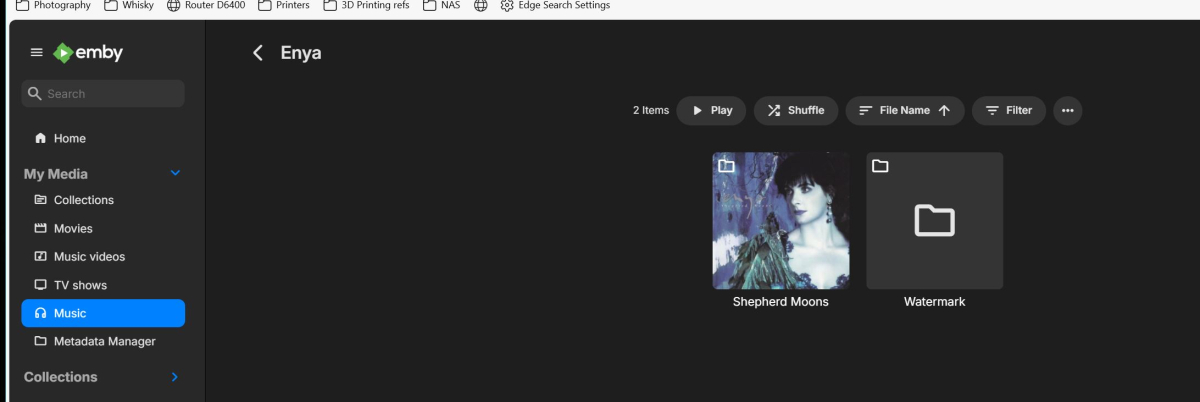
Task: Open the more options ellipsis button
Action: [x=1067, y=110]
